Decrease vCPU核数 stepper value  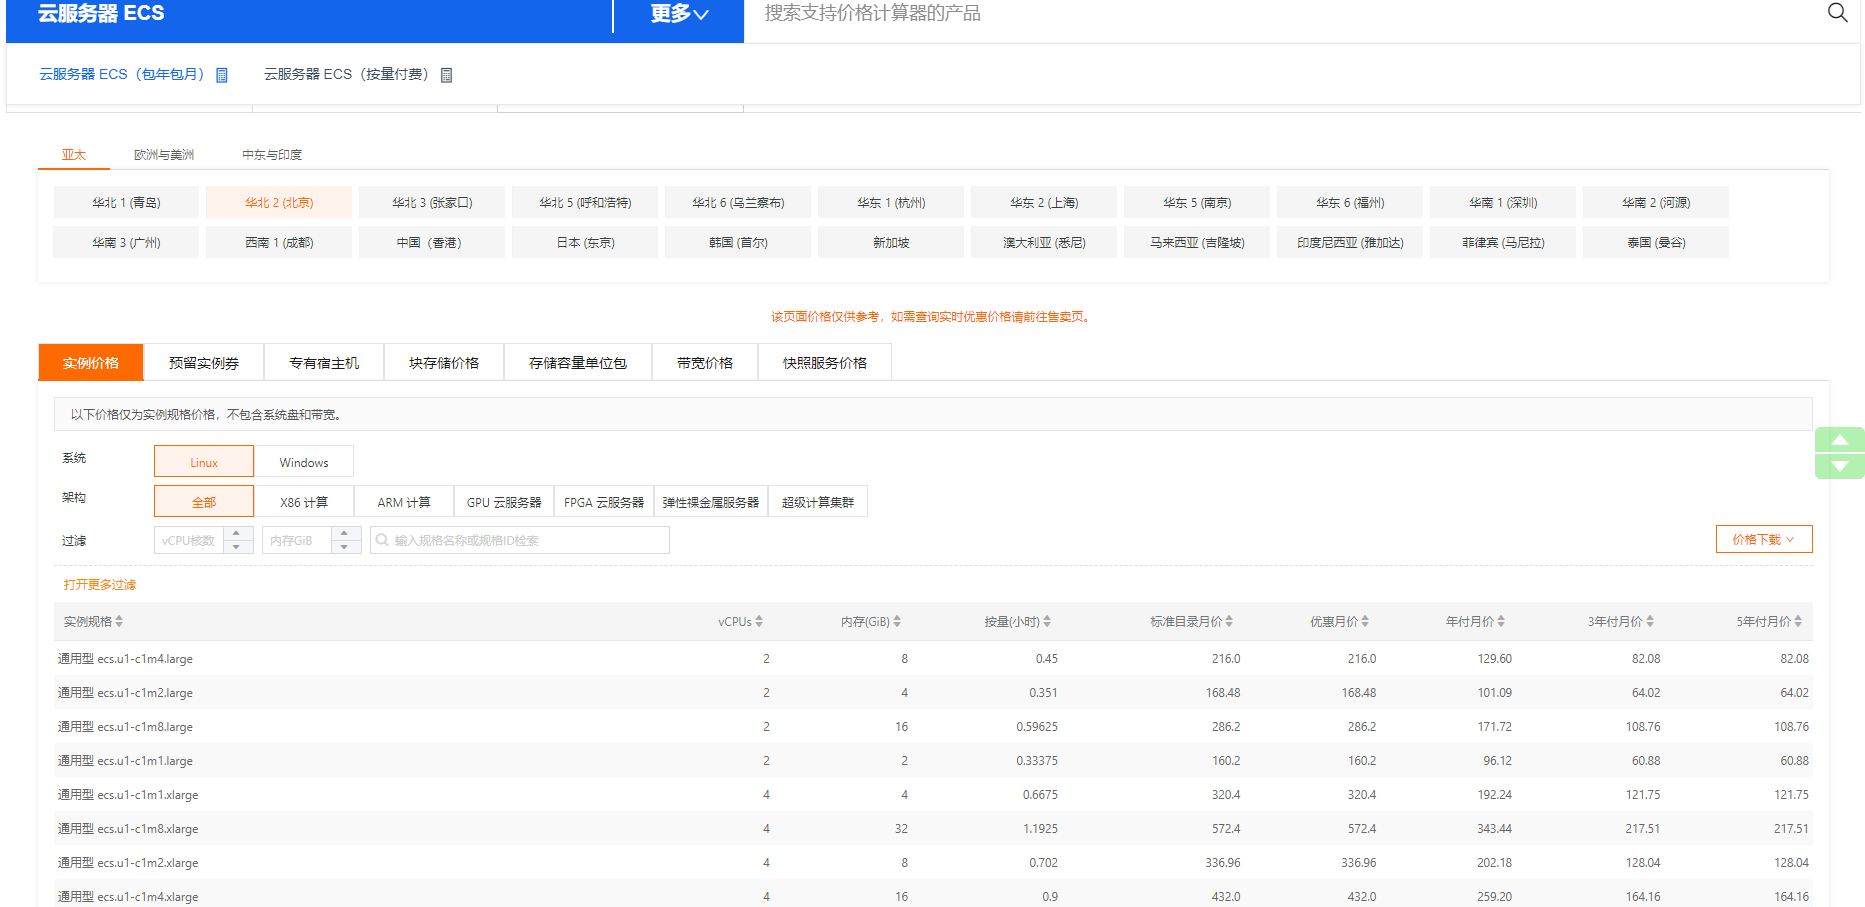[x=237, y=547]
